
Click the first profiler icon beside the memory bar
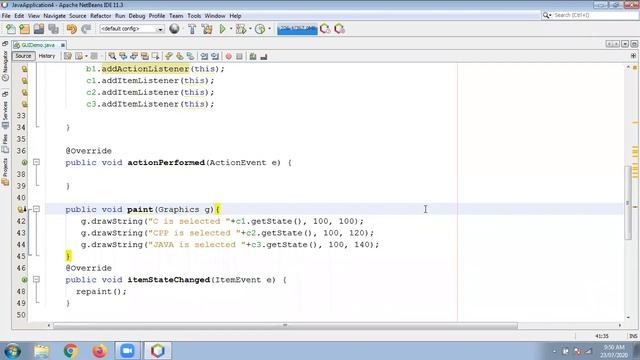(x=325, y=29)
